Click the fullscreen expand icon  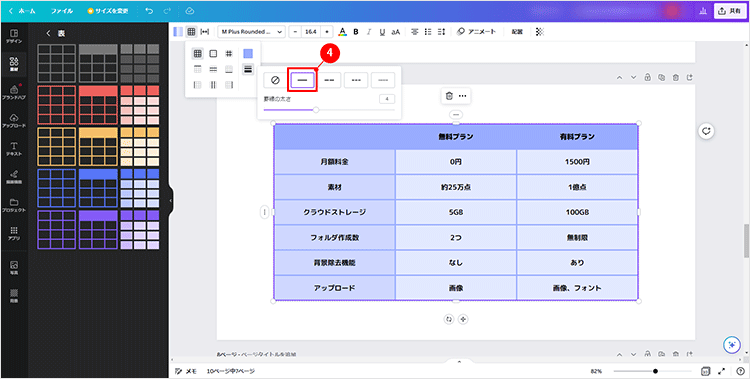point(722,371)
